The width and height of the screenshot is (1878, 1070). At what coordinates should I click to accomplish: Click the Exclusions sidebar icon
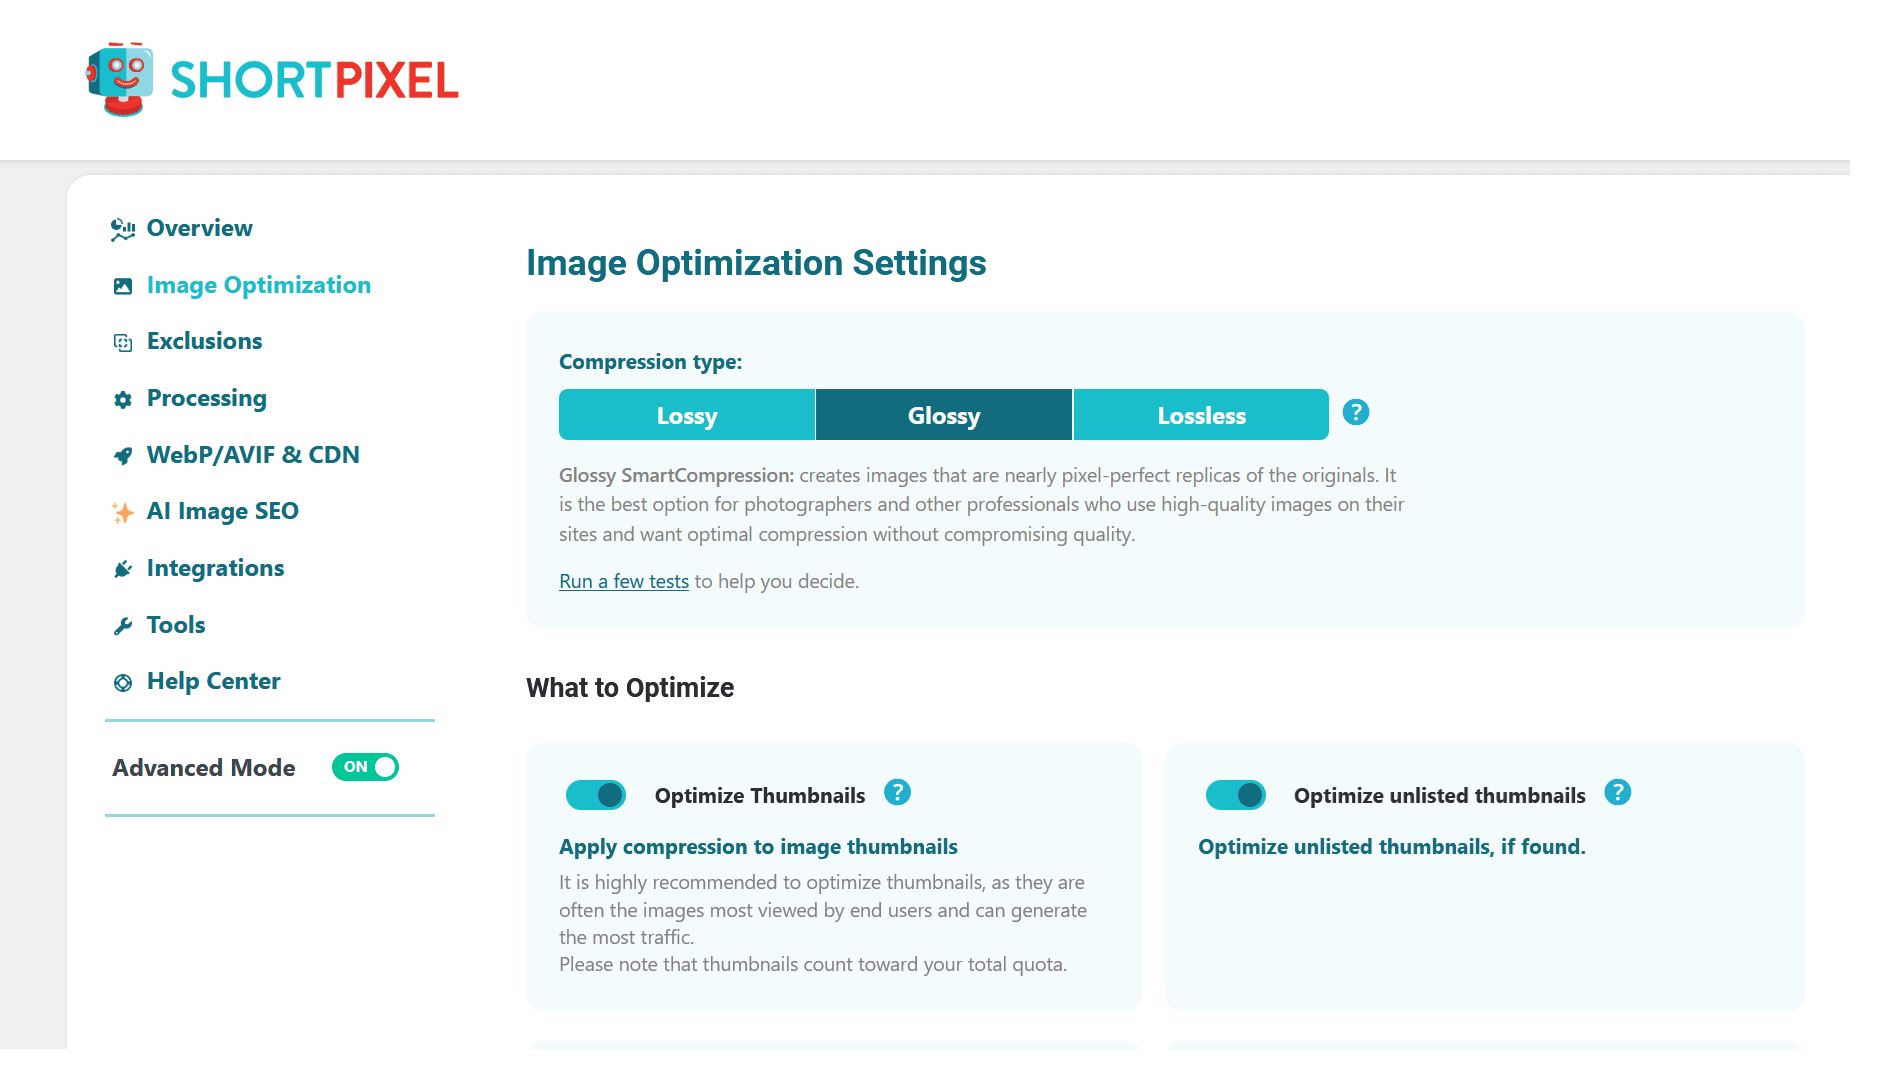pyautogui.click(x=123, y=343)
